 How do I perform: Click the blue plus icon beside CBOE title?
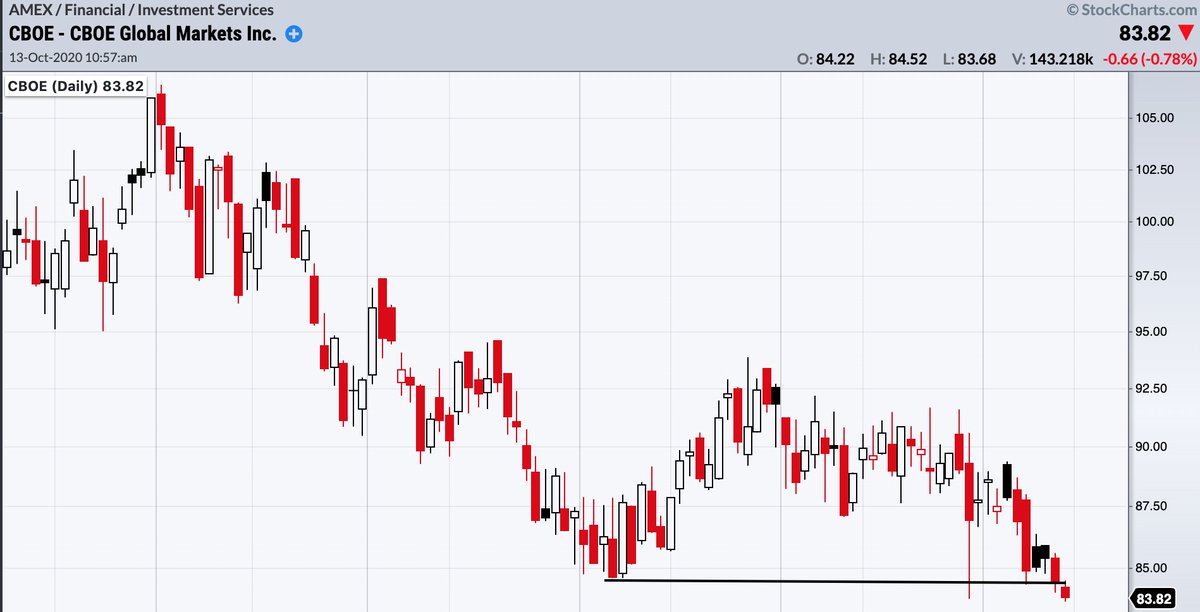(x=294, y=34)
